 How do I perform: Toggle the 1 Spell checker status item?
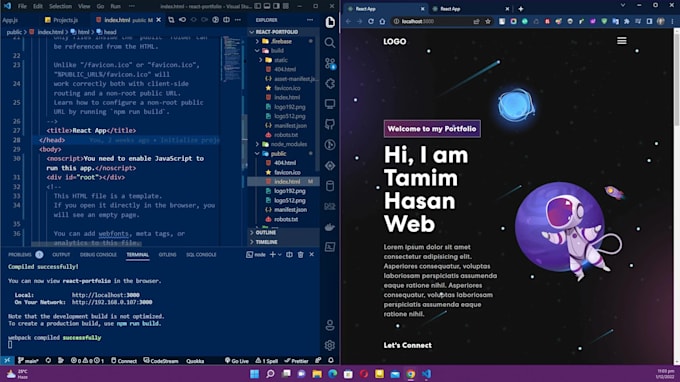coord(267,360)
